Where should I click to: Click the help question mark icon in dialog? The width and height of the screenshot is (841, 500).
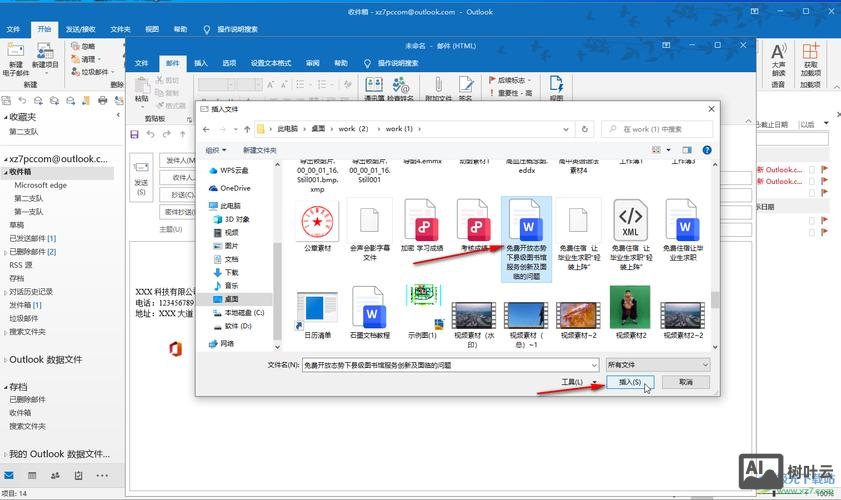pos(707,150)
